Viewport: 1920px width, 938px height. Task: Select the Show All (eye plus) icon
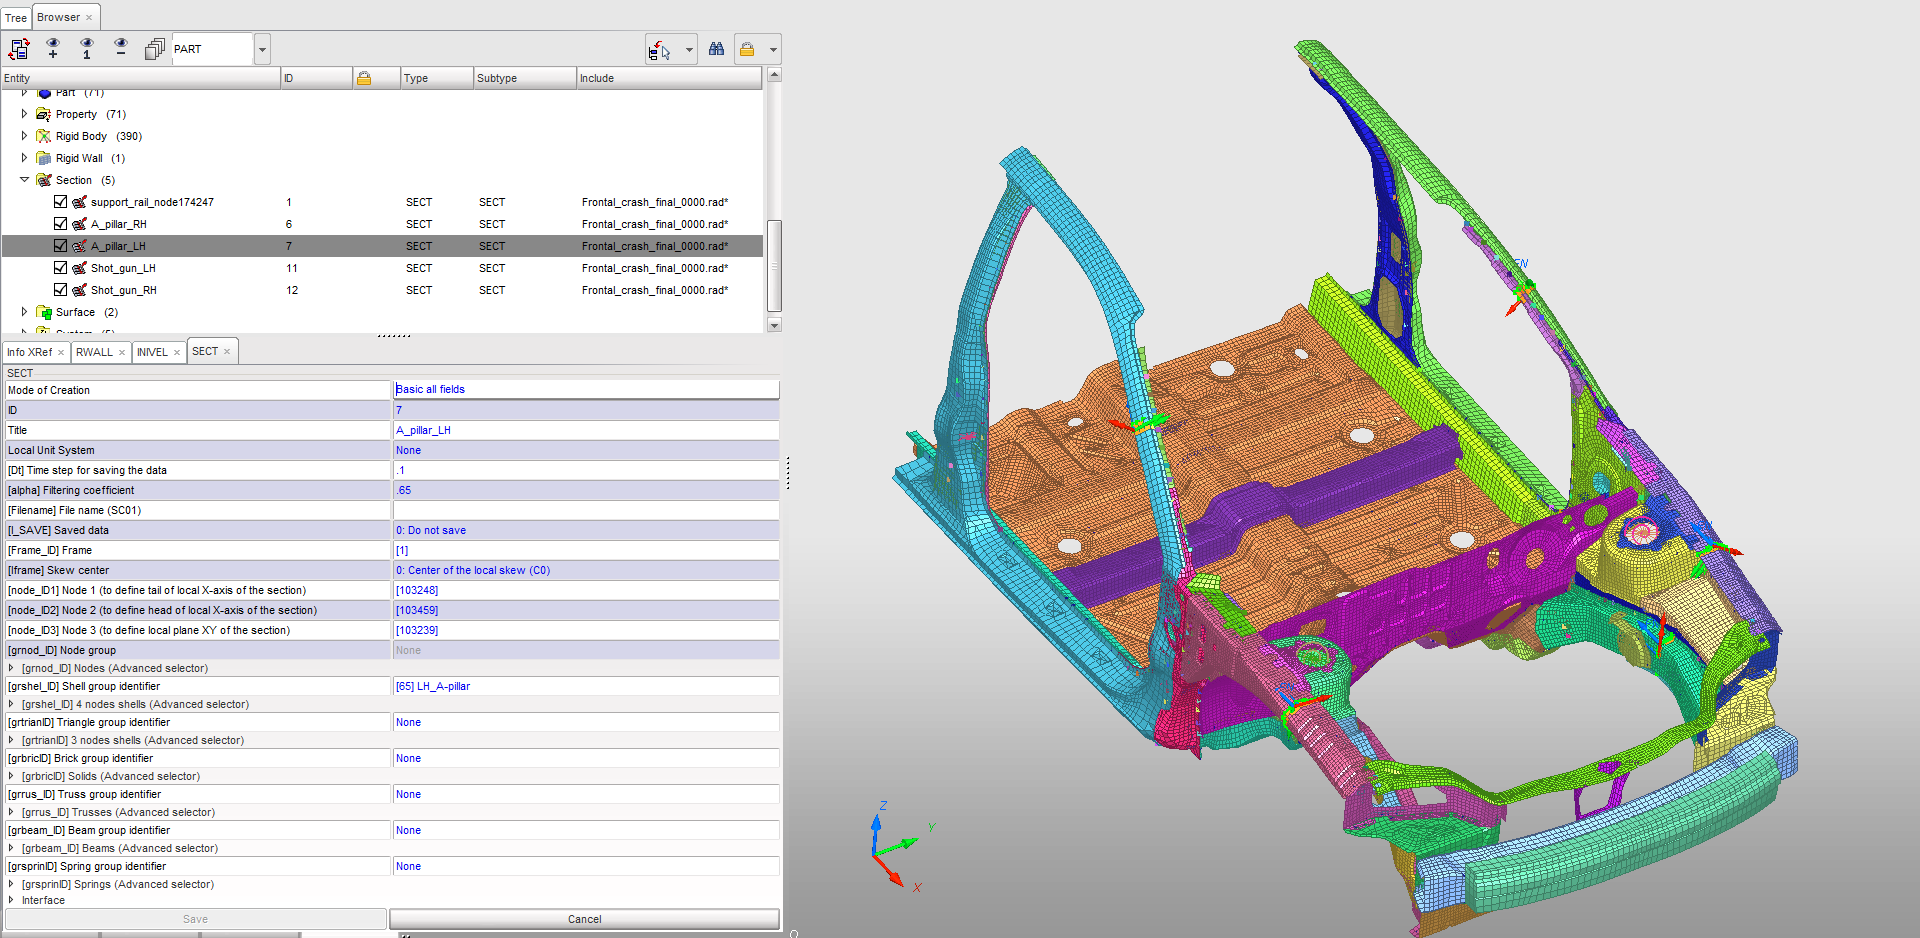pos(53,48)
